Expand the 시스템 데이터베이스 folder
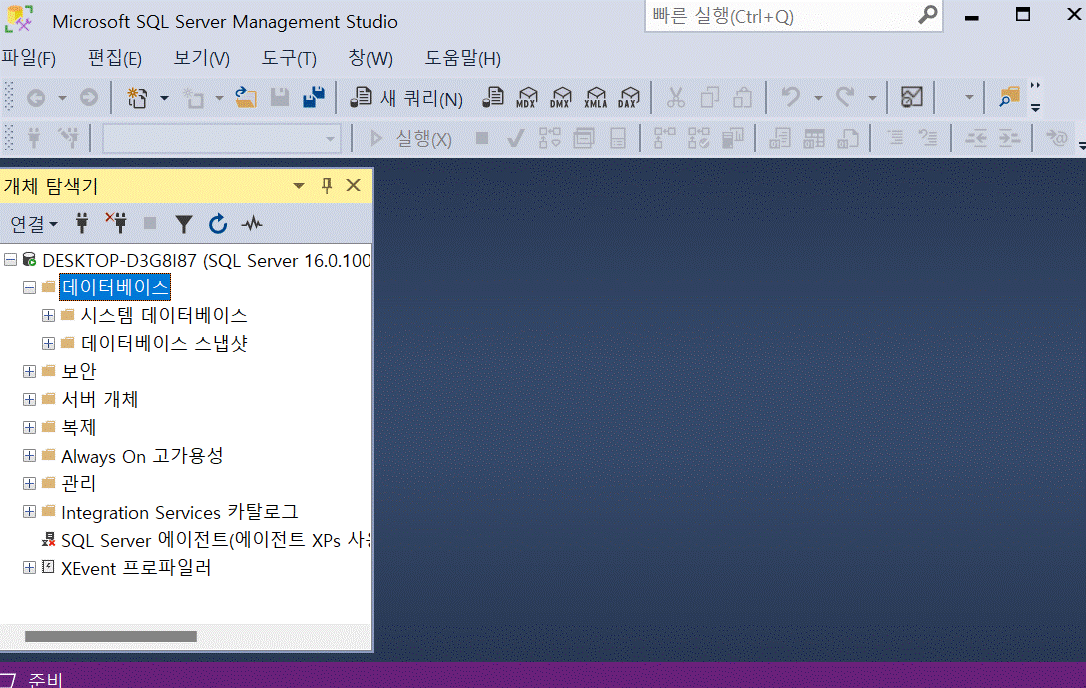This screenshot has height=688, width=1086. point(48,316)
